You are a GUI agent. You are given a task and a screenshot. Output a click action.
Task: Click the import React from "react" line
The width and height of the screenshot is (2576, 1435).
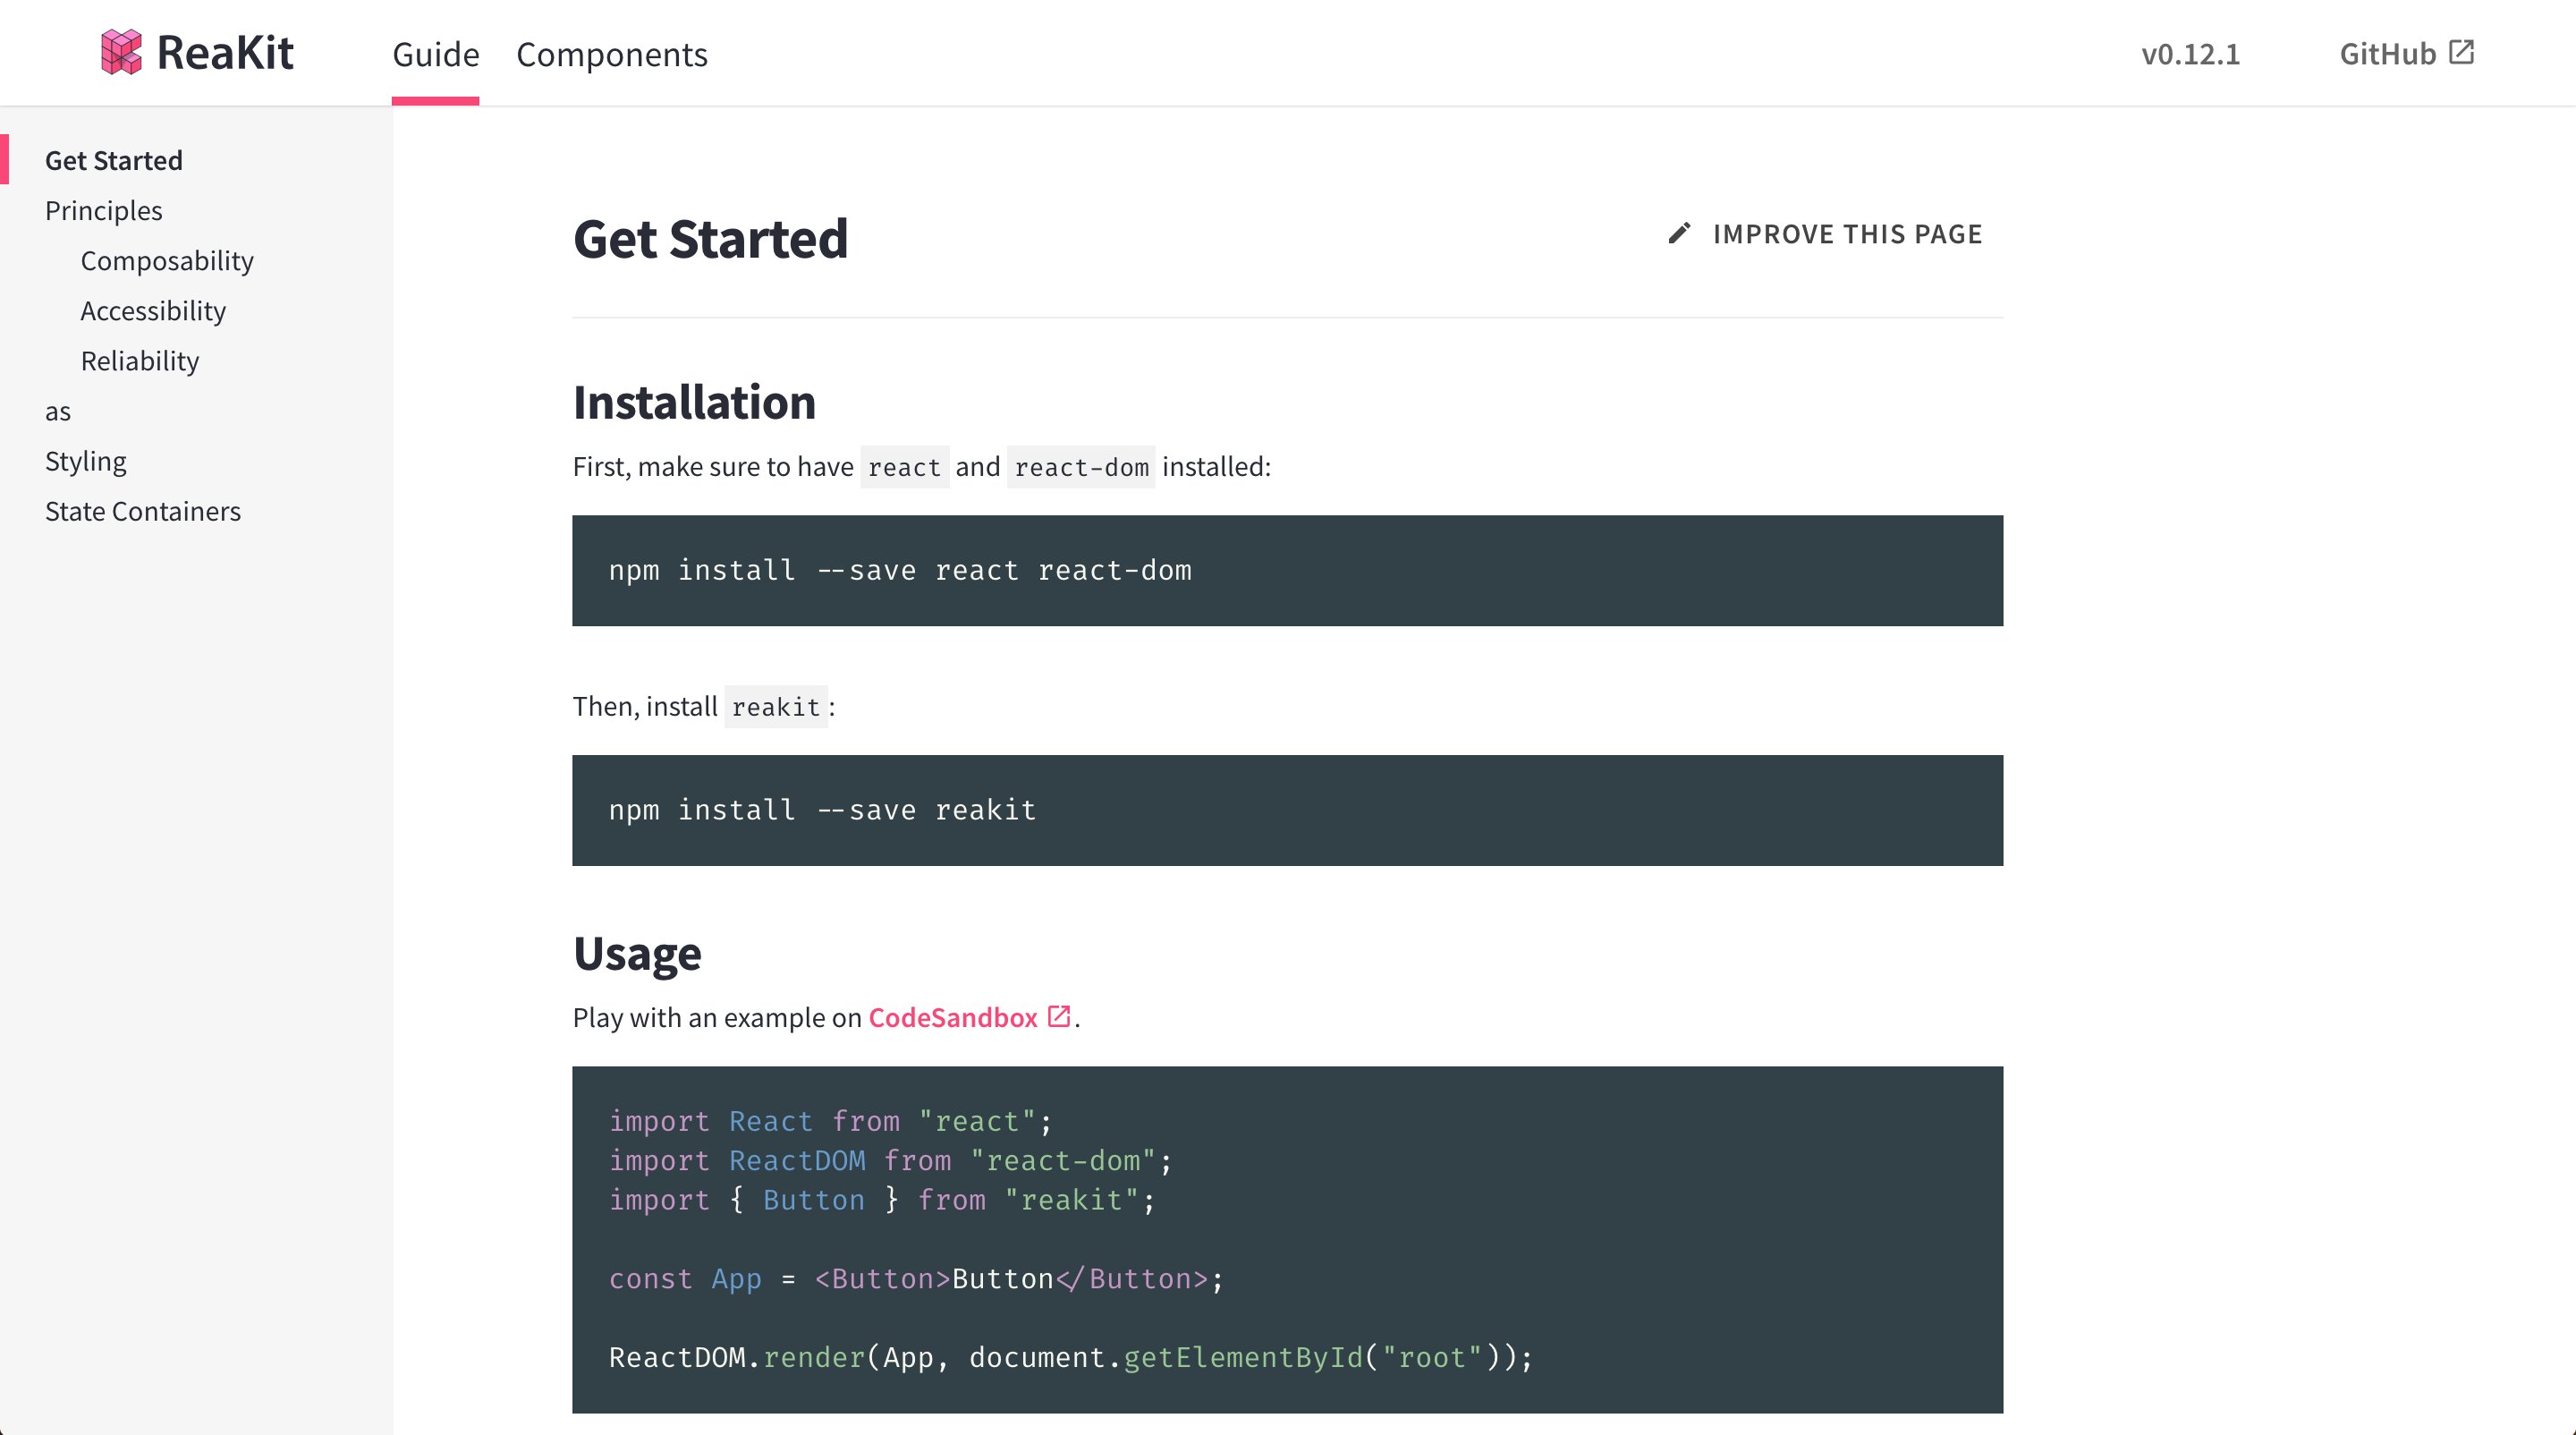830,1122
